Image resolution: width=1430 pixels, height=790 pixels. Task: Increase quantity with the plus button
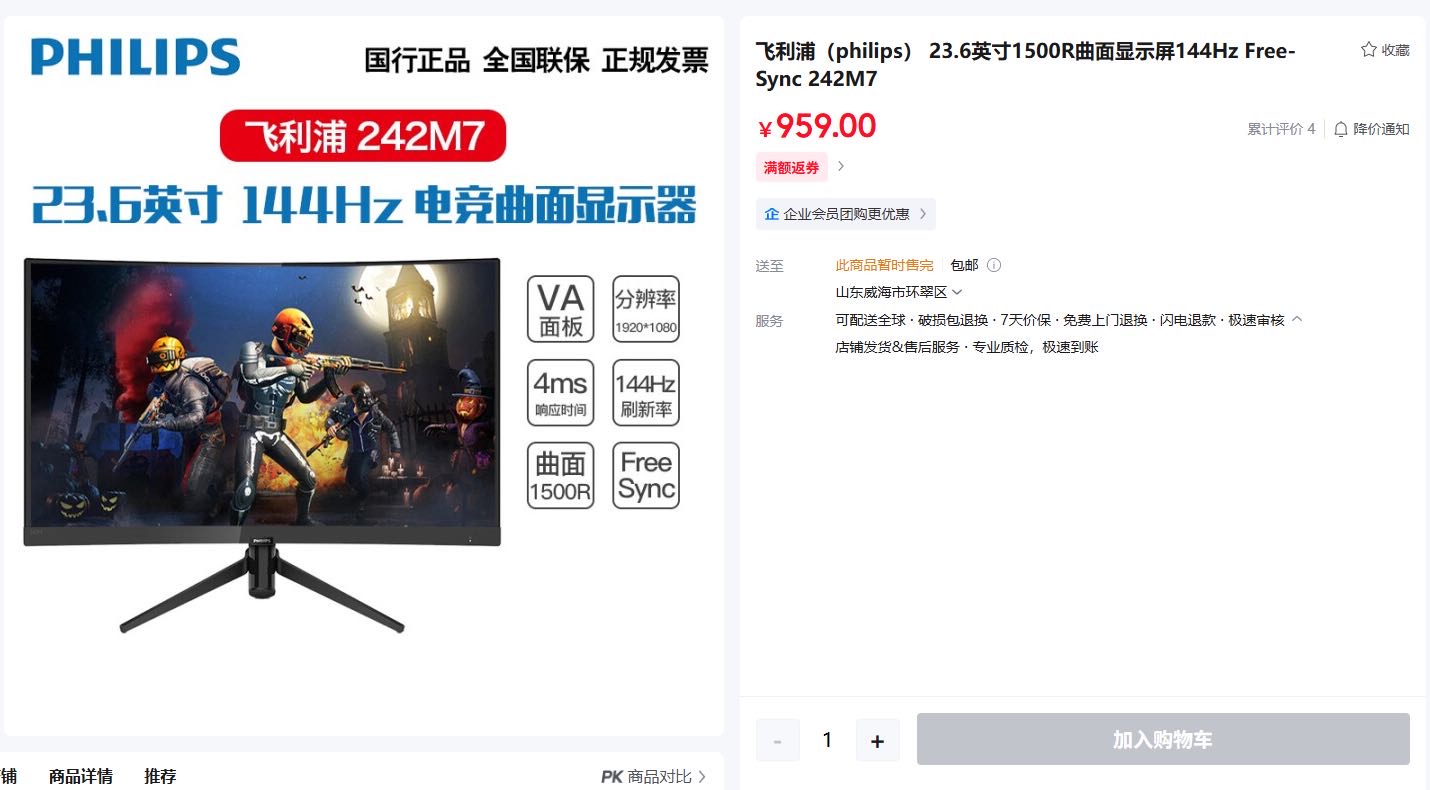click(878, 741)
